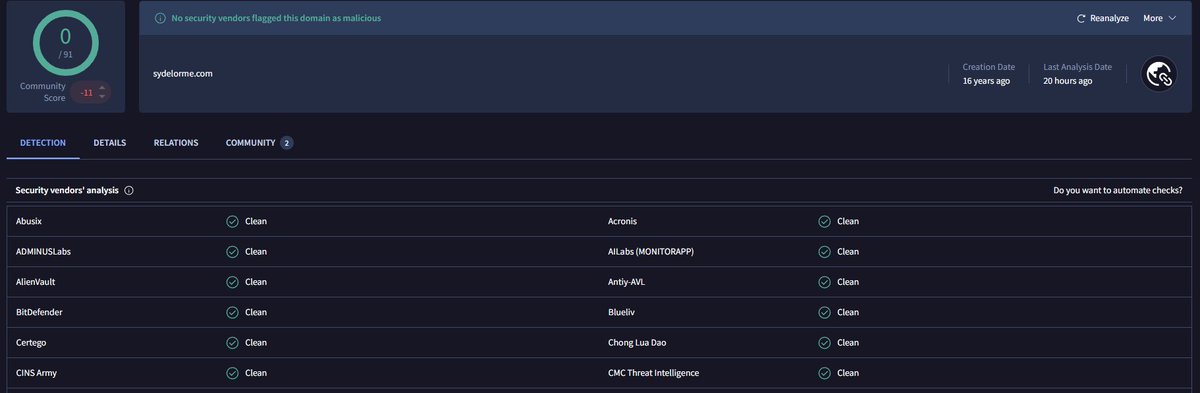
Task: Click the Chong Lua Dao vendor name
Action: tap(637, 342)
